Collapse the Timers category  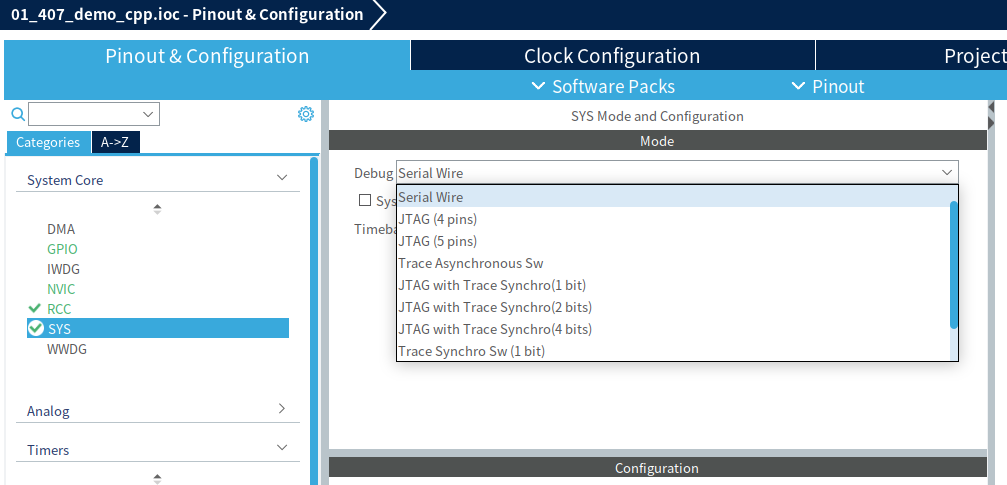click(x=281, y=448)
